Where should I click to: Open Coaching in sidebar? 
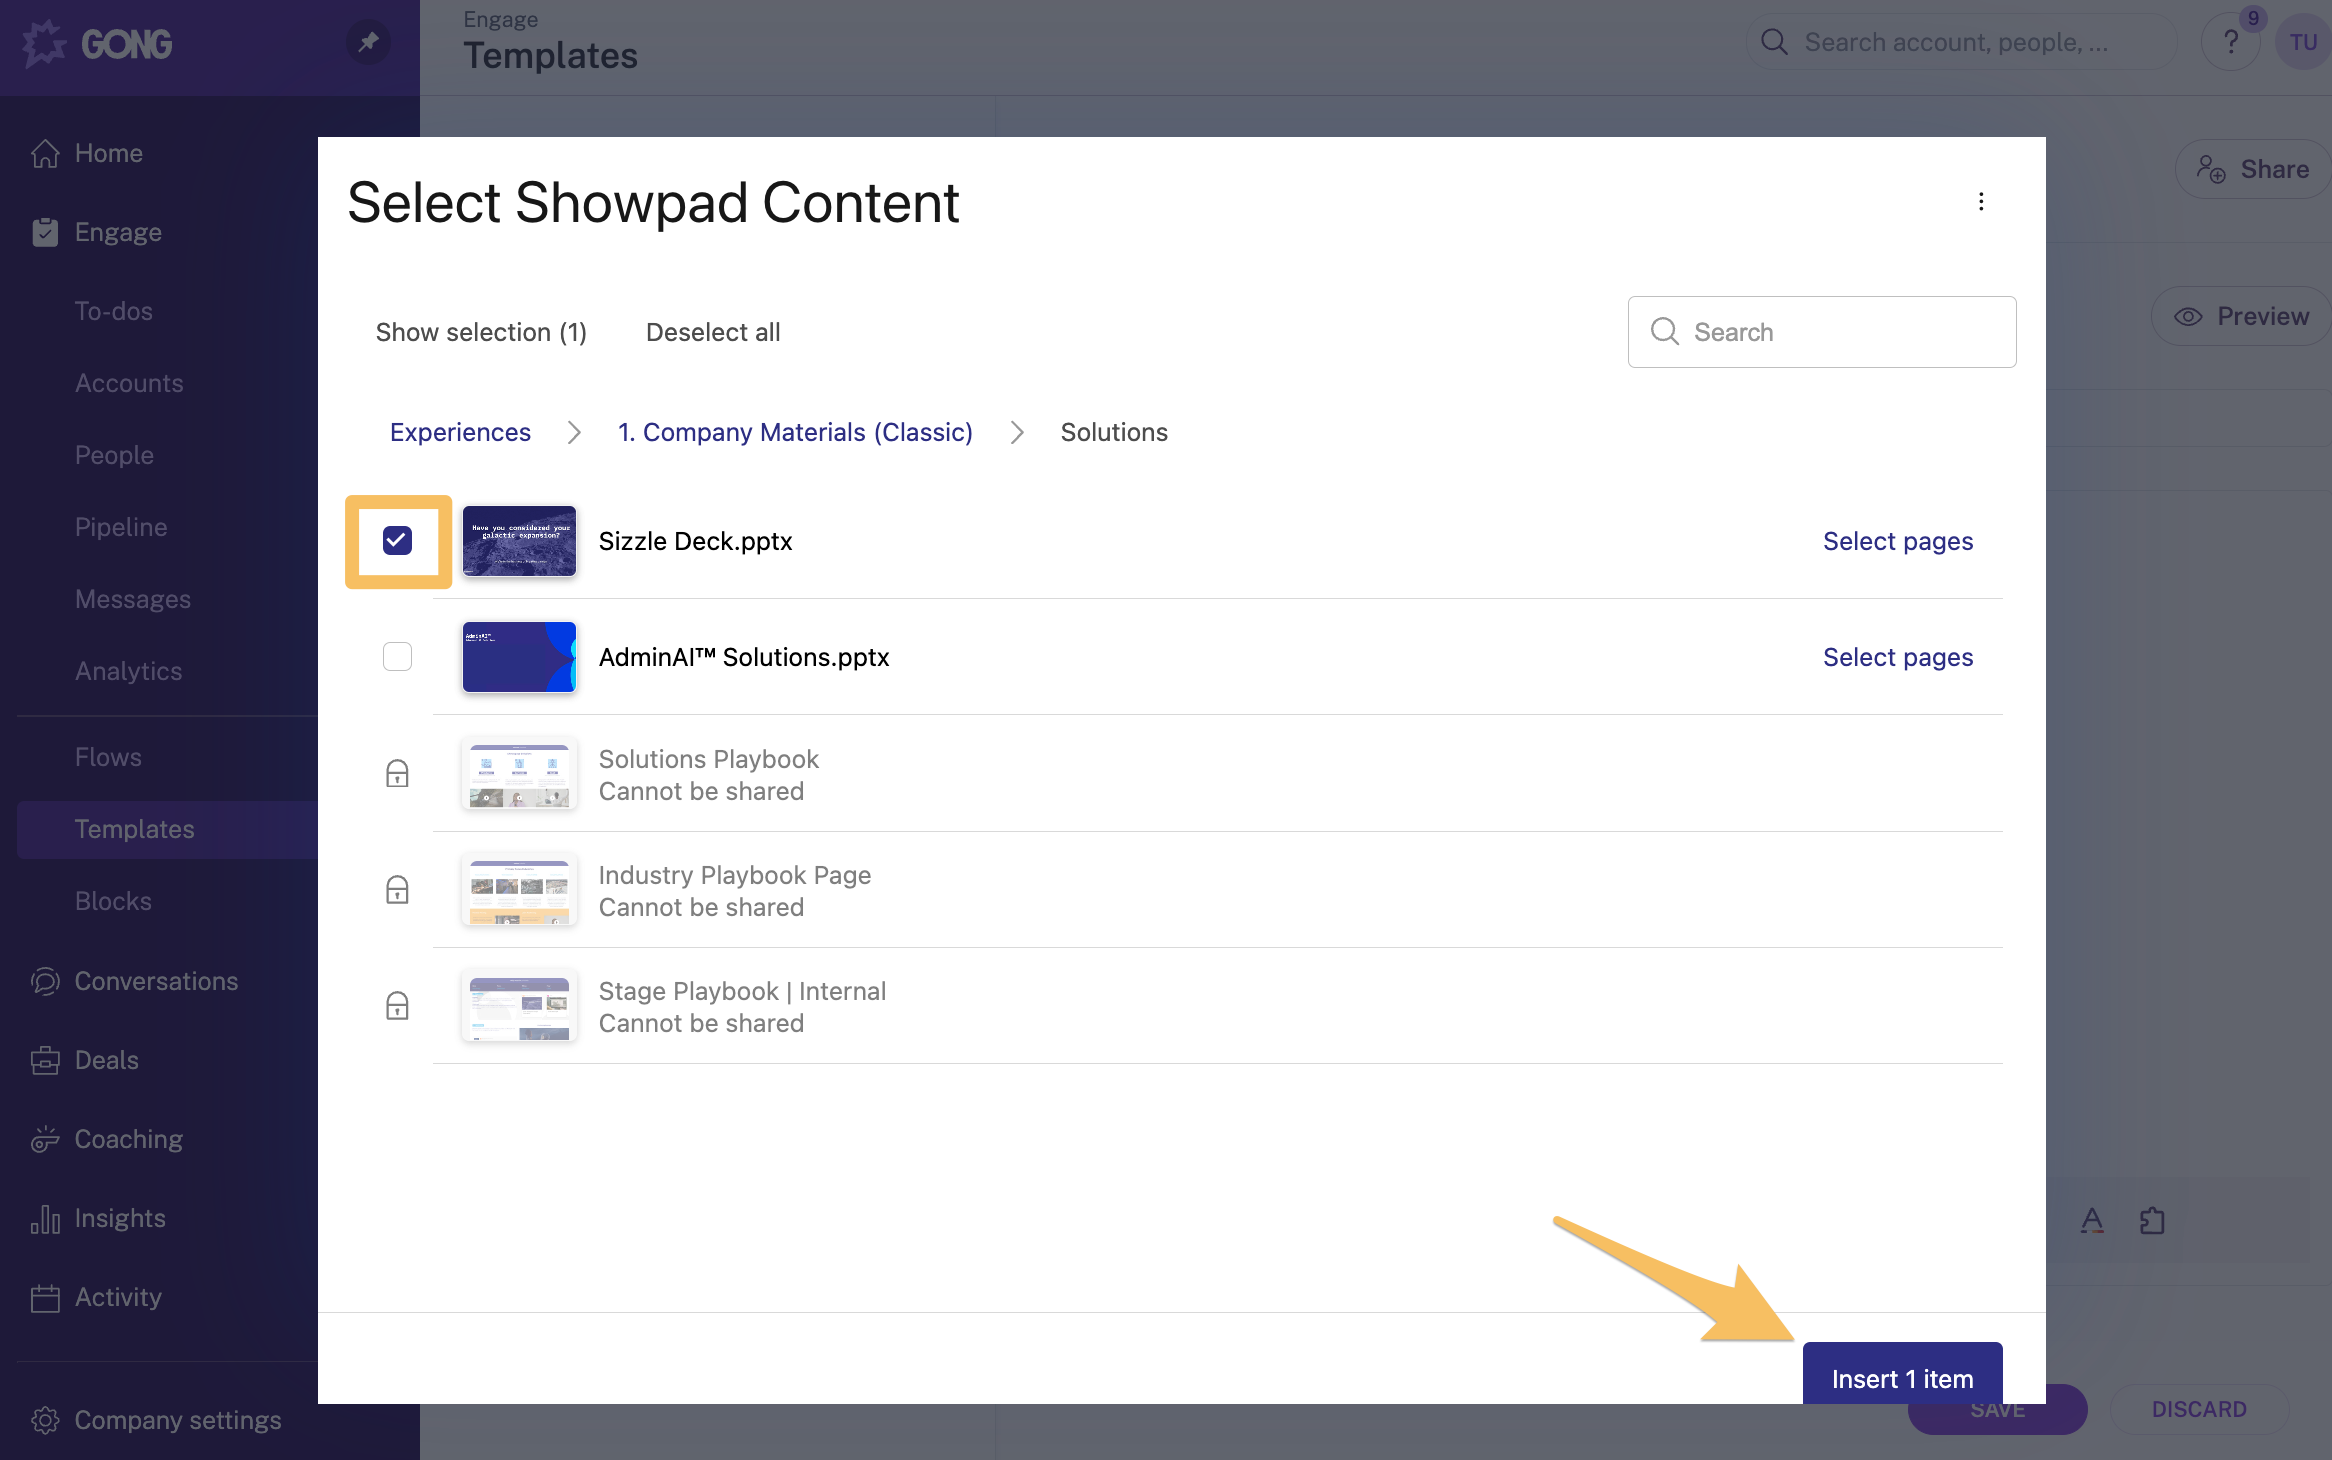coord(128,1139)
